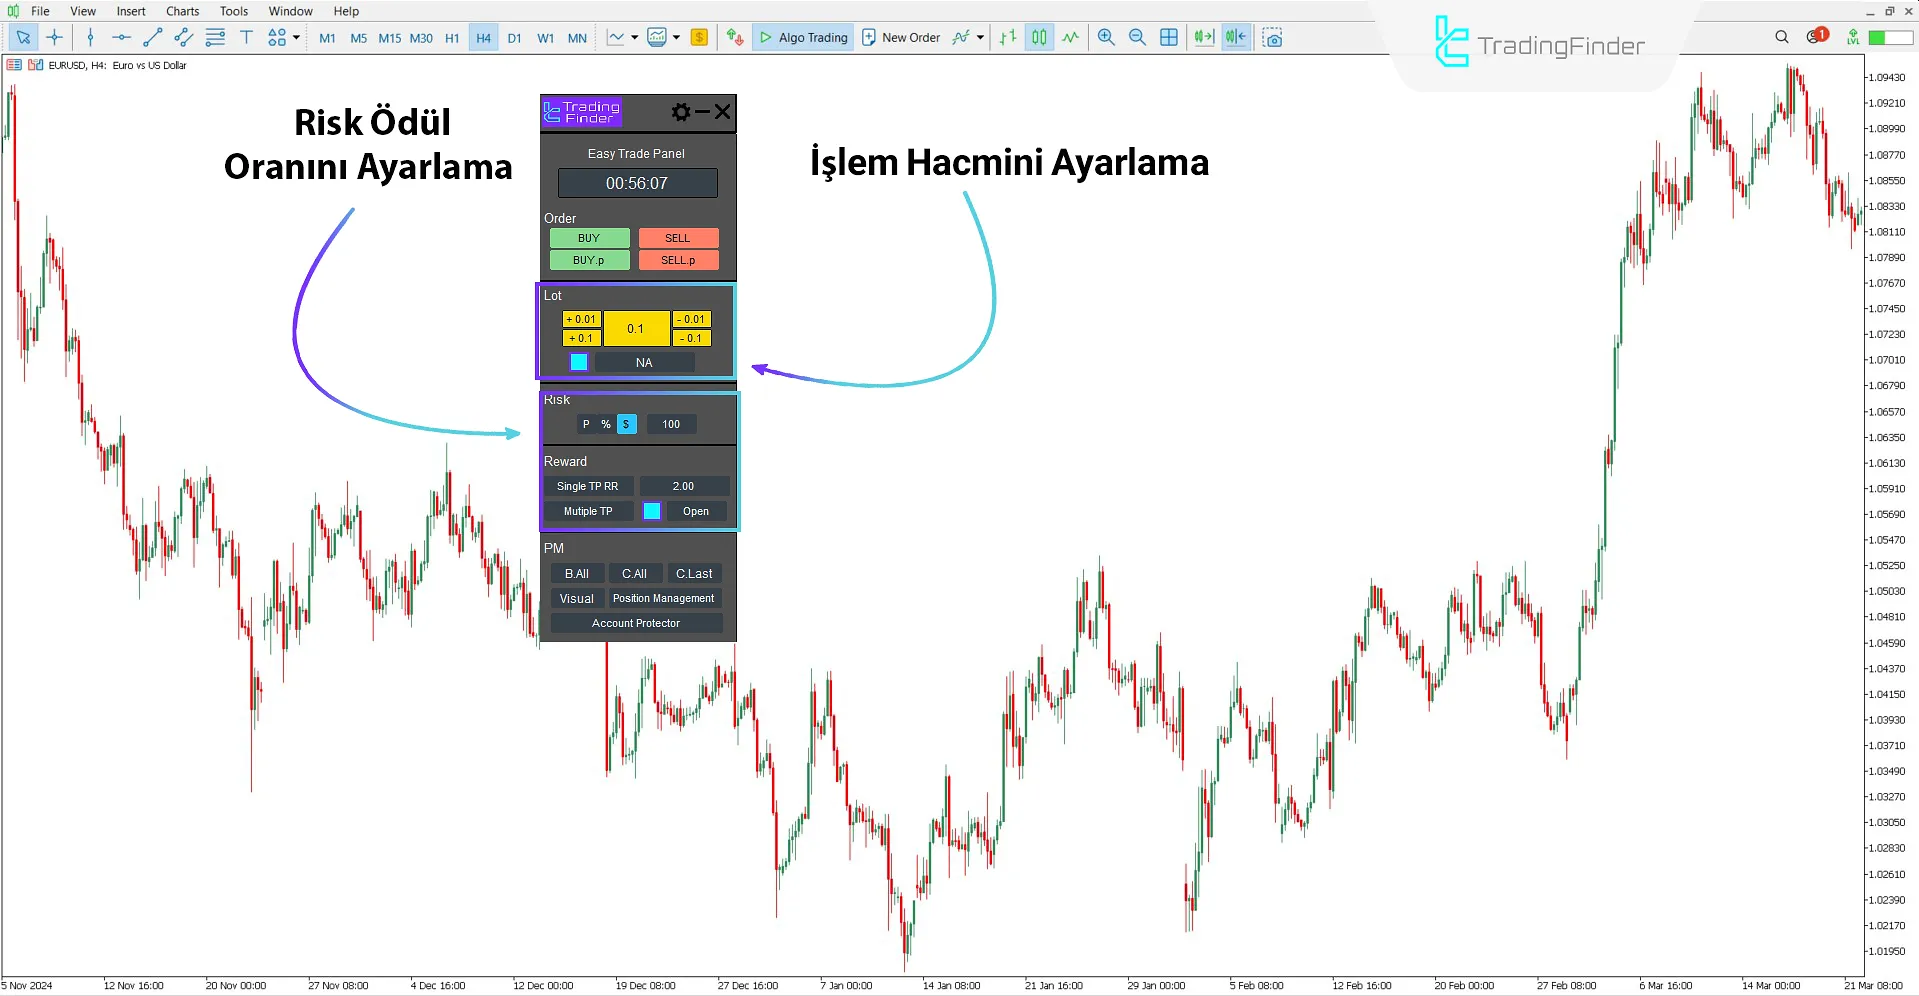Viewport: 1919px width, 996px height.
Task: Toggle the $ risk mode in Risk section
Action: coord(626,424)
